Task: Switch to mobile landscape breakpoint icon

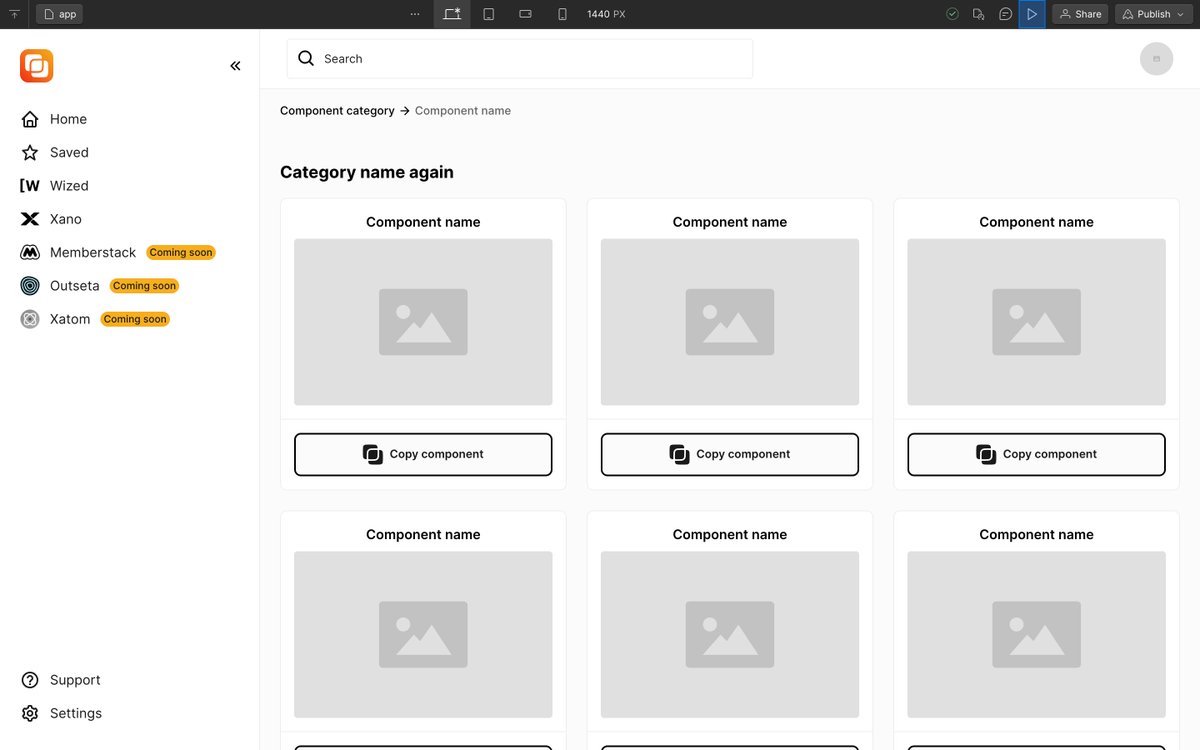Action: click(x=525, y=14)
